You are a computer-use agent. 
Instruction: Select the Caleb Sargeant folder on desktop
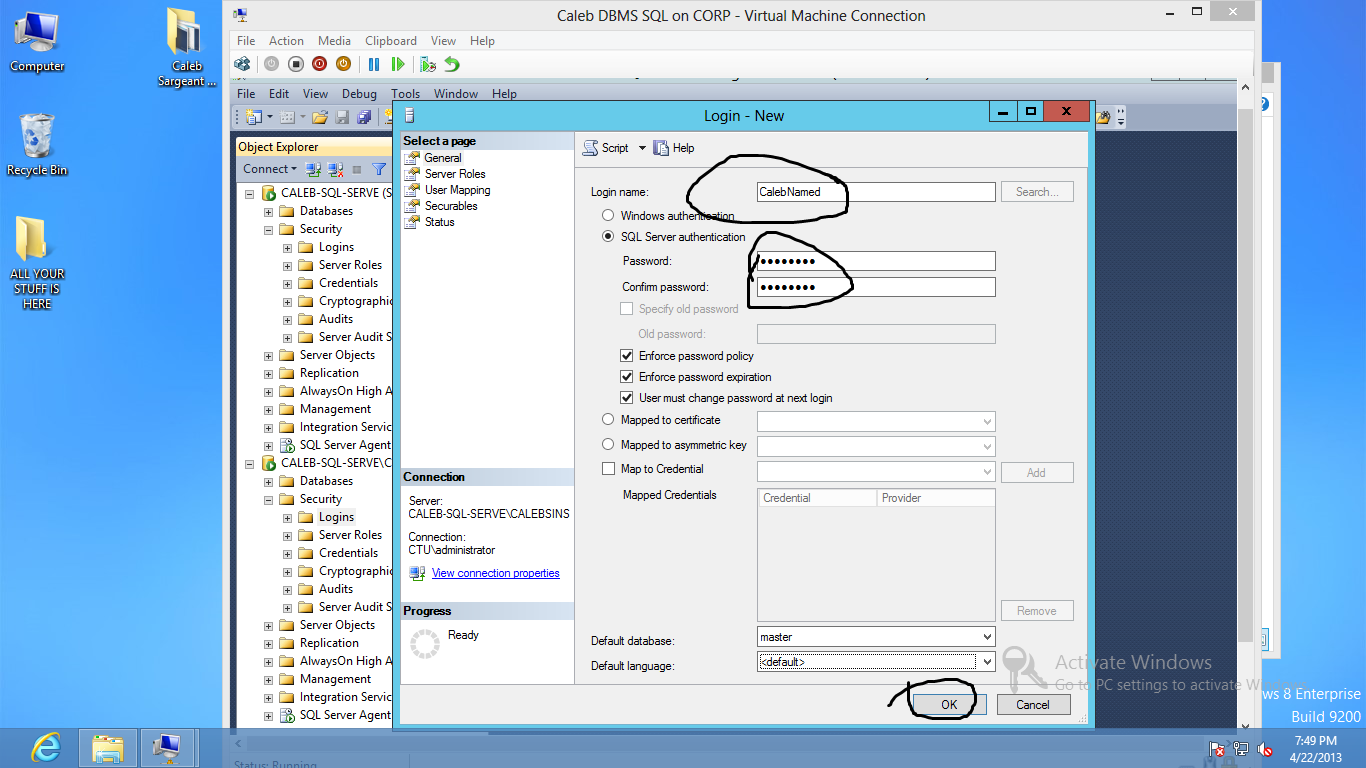tap(187, 48)
